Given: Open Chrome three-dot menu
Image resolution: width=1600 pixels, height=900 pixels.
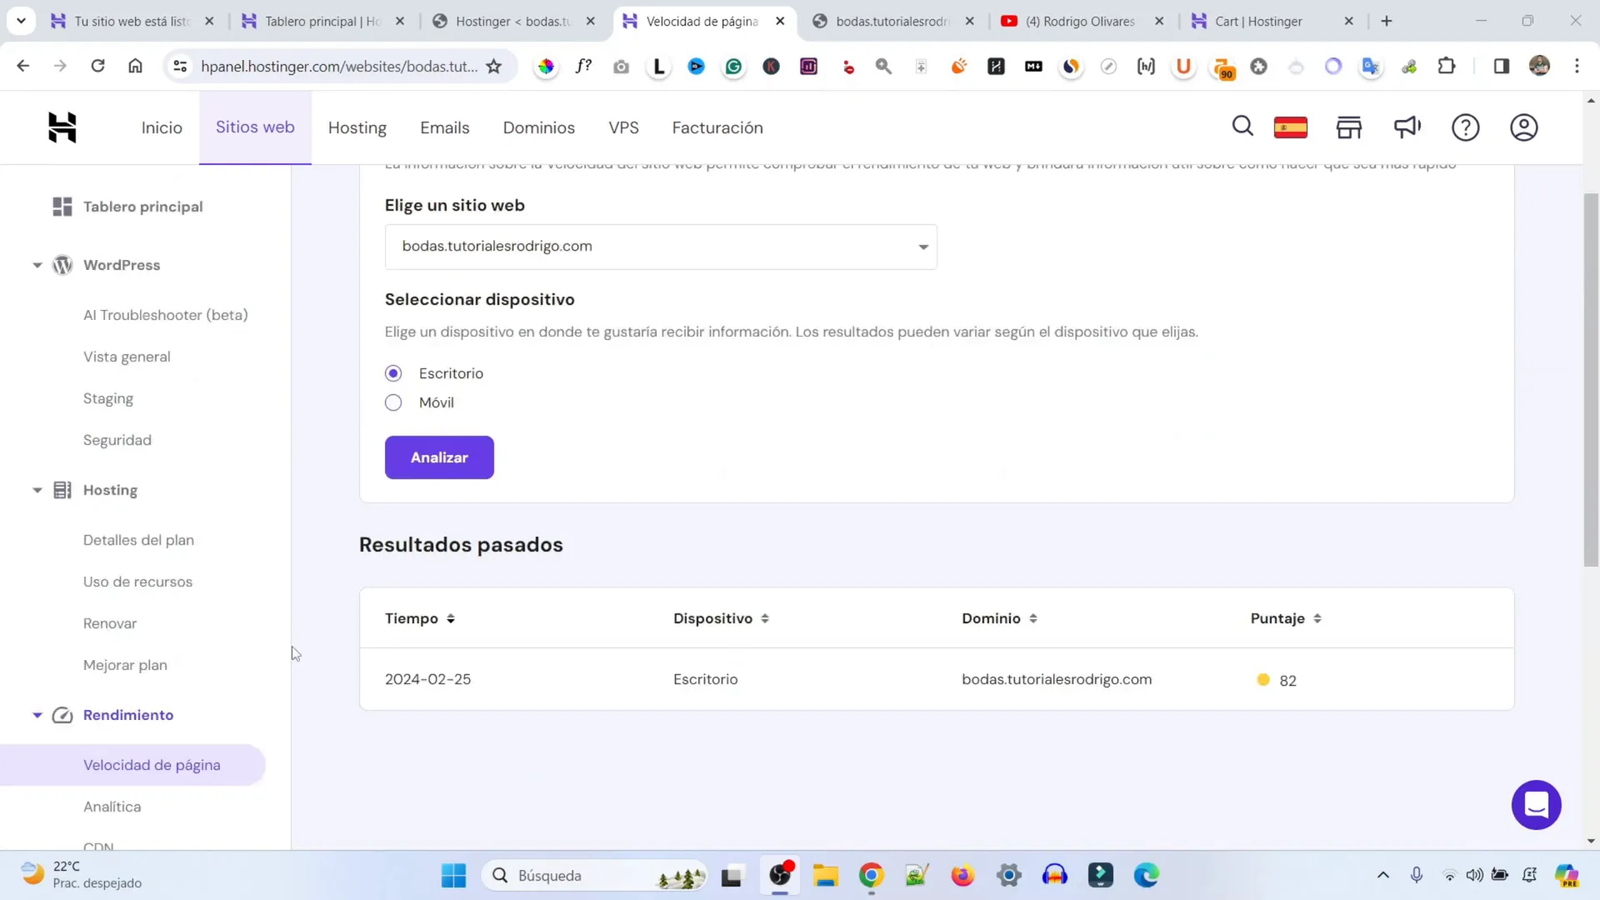Looking at the screenshot, I should (x=1577, y=66).
